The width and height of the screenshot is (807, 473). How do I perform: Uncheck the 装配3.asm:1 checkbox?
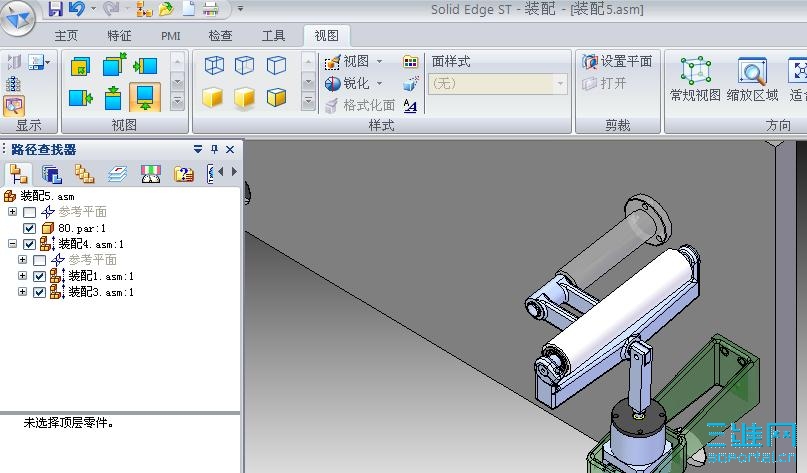coord(40,292)
